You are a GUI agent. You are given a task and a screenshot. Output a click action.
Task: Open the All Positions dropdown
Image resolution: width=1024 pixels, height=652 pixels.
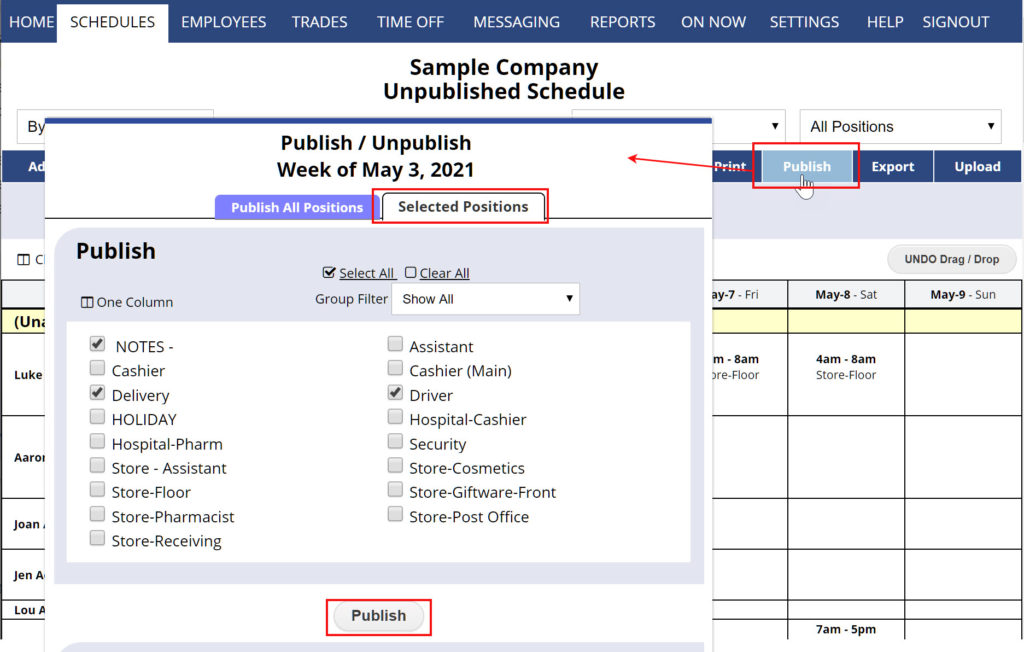tap(898, 126)
